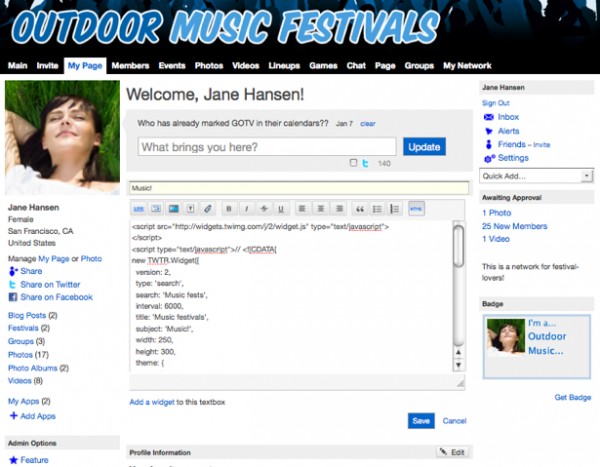
Task: Click the attach file paperclip icon
Action: pos(208,209)
